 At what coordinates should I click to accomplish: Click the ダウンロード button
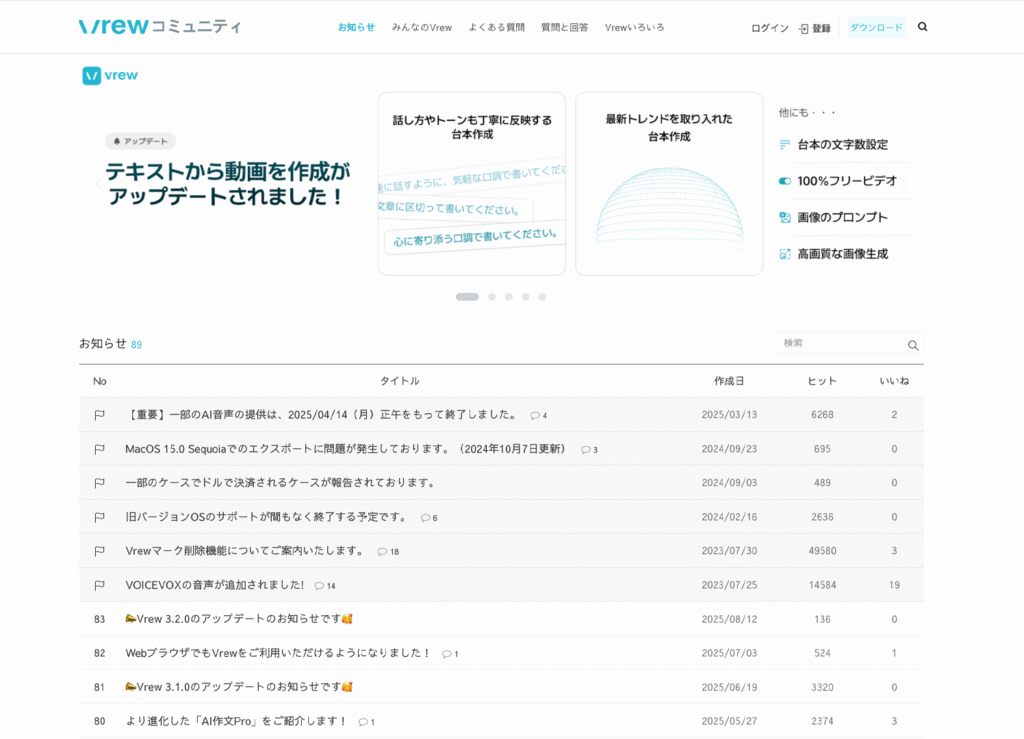click(x=876, y=28)
